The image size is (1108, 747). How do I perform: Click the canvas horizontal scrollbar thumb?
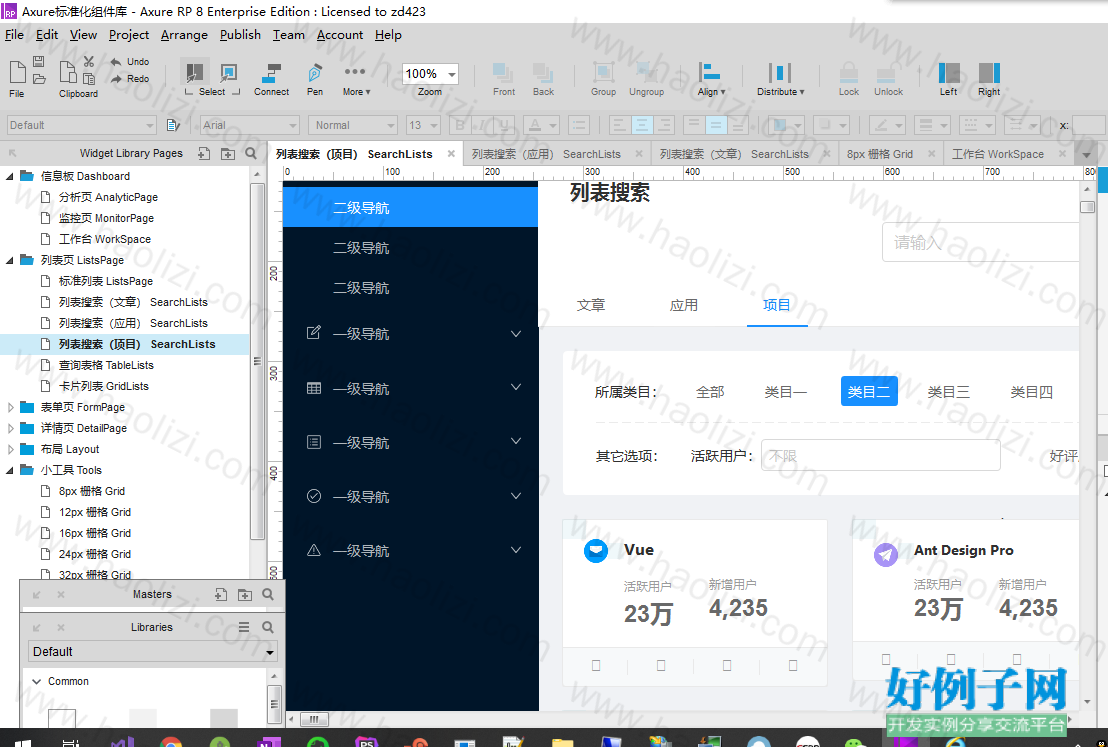tap(314, 719)
